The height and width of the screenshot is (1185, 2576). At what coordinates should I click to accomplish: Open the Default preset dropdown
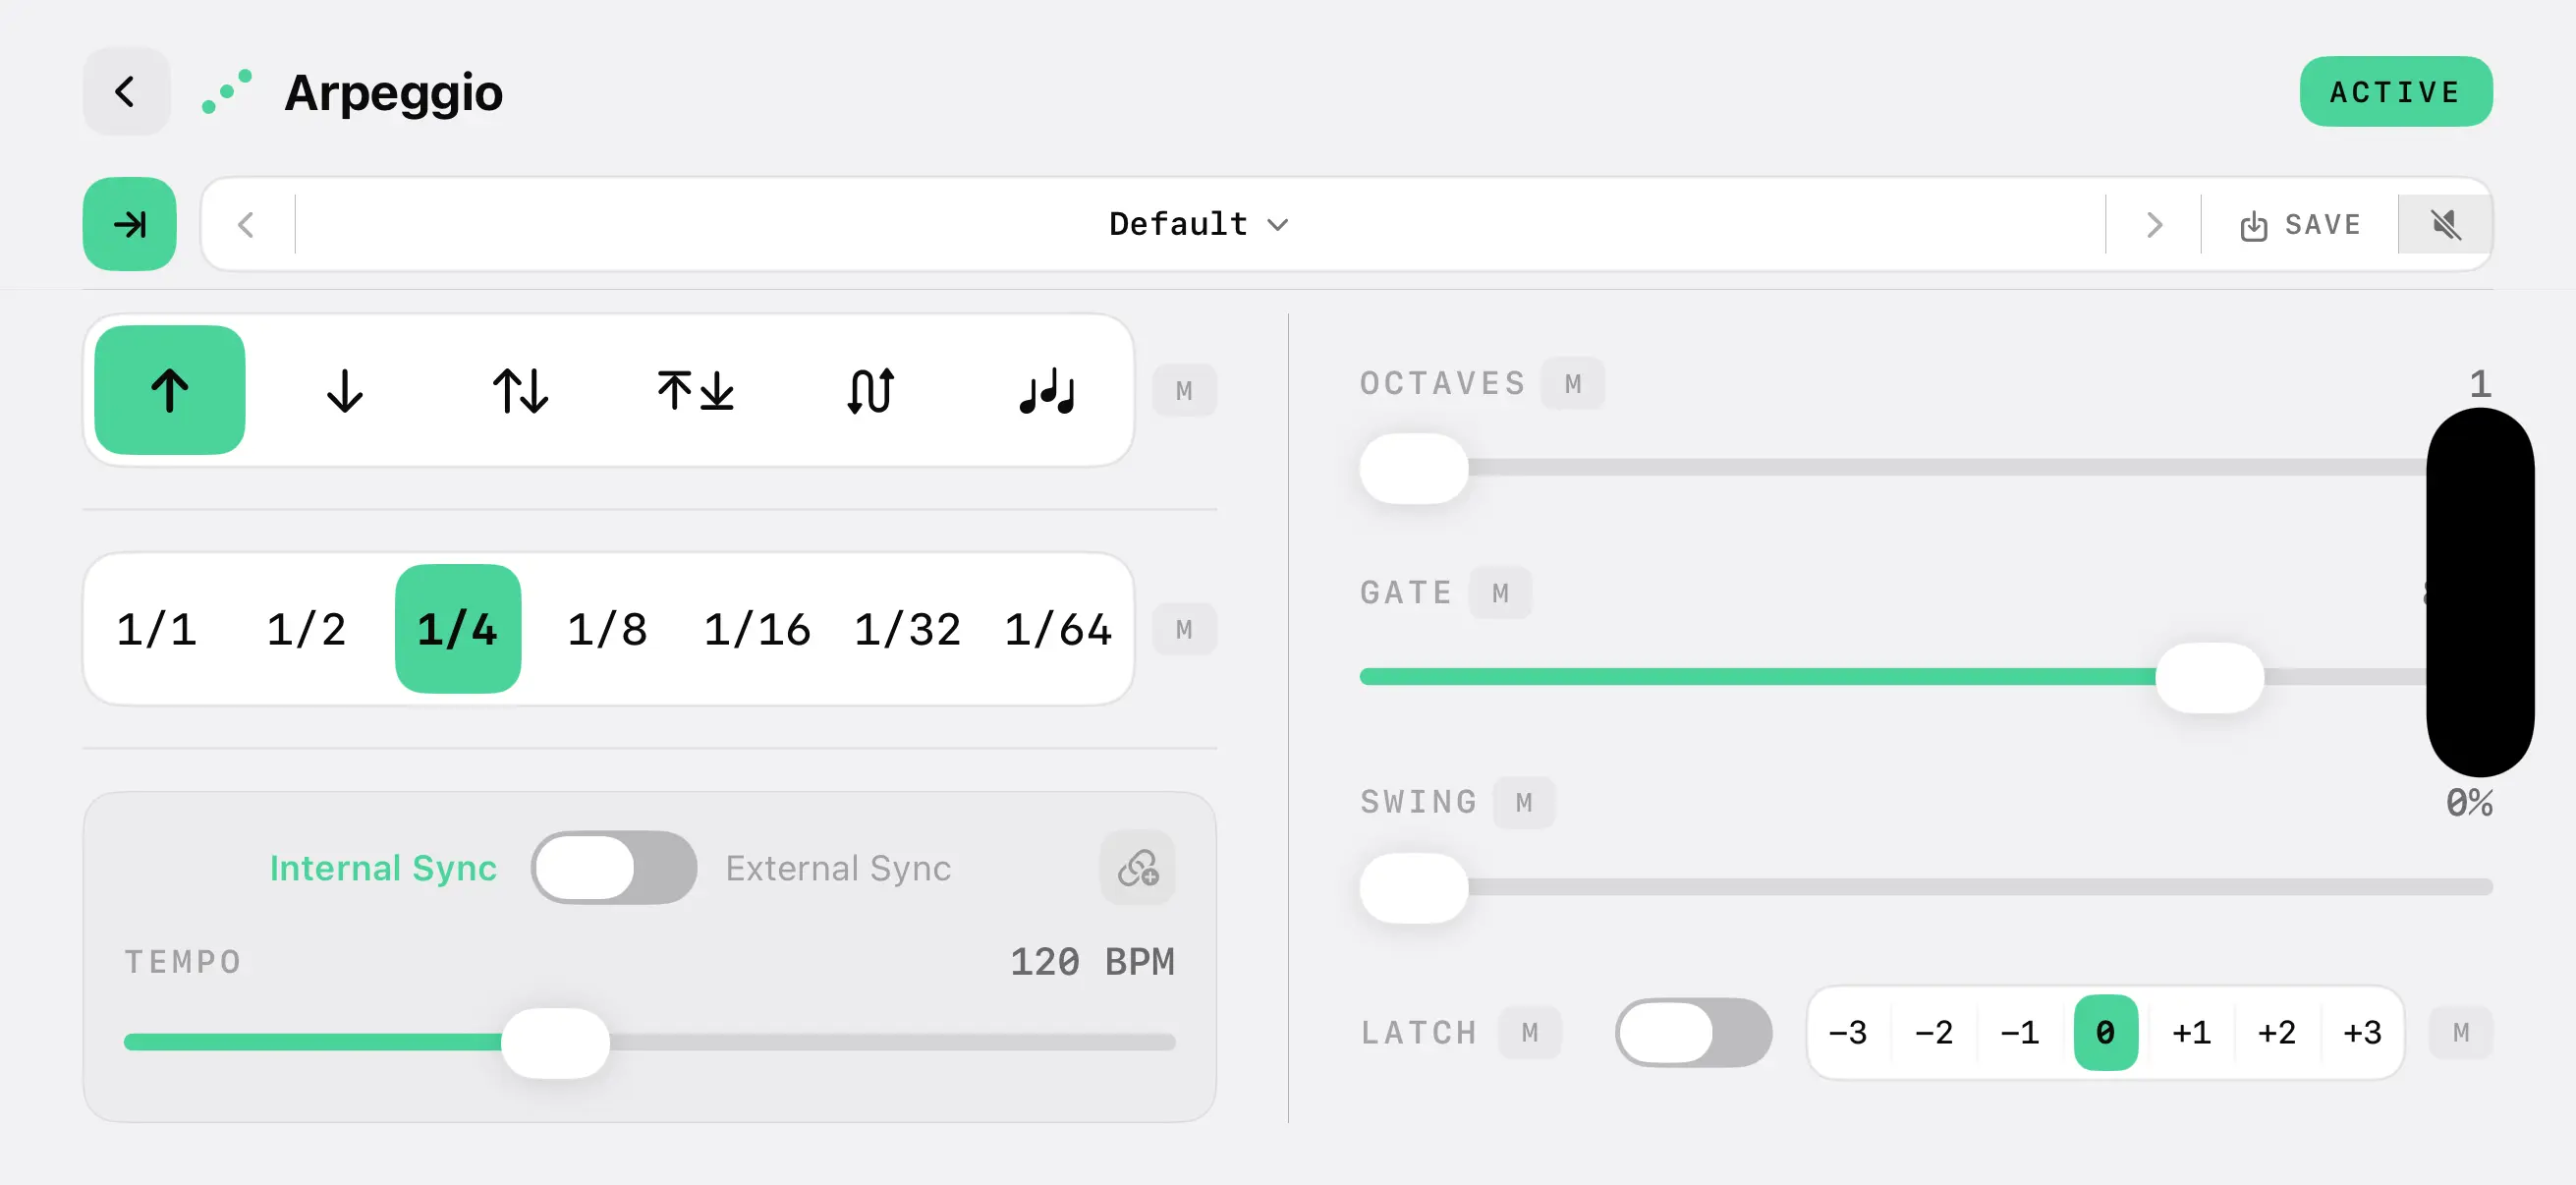(1198, 224)
